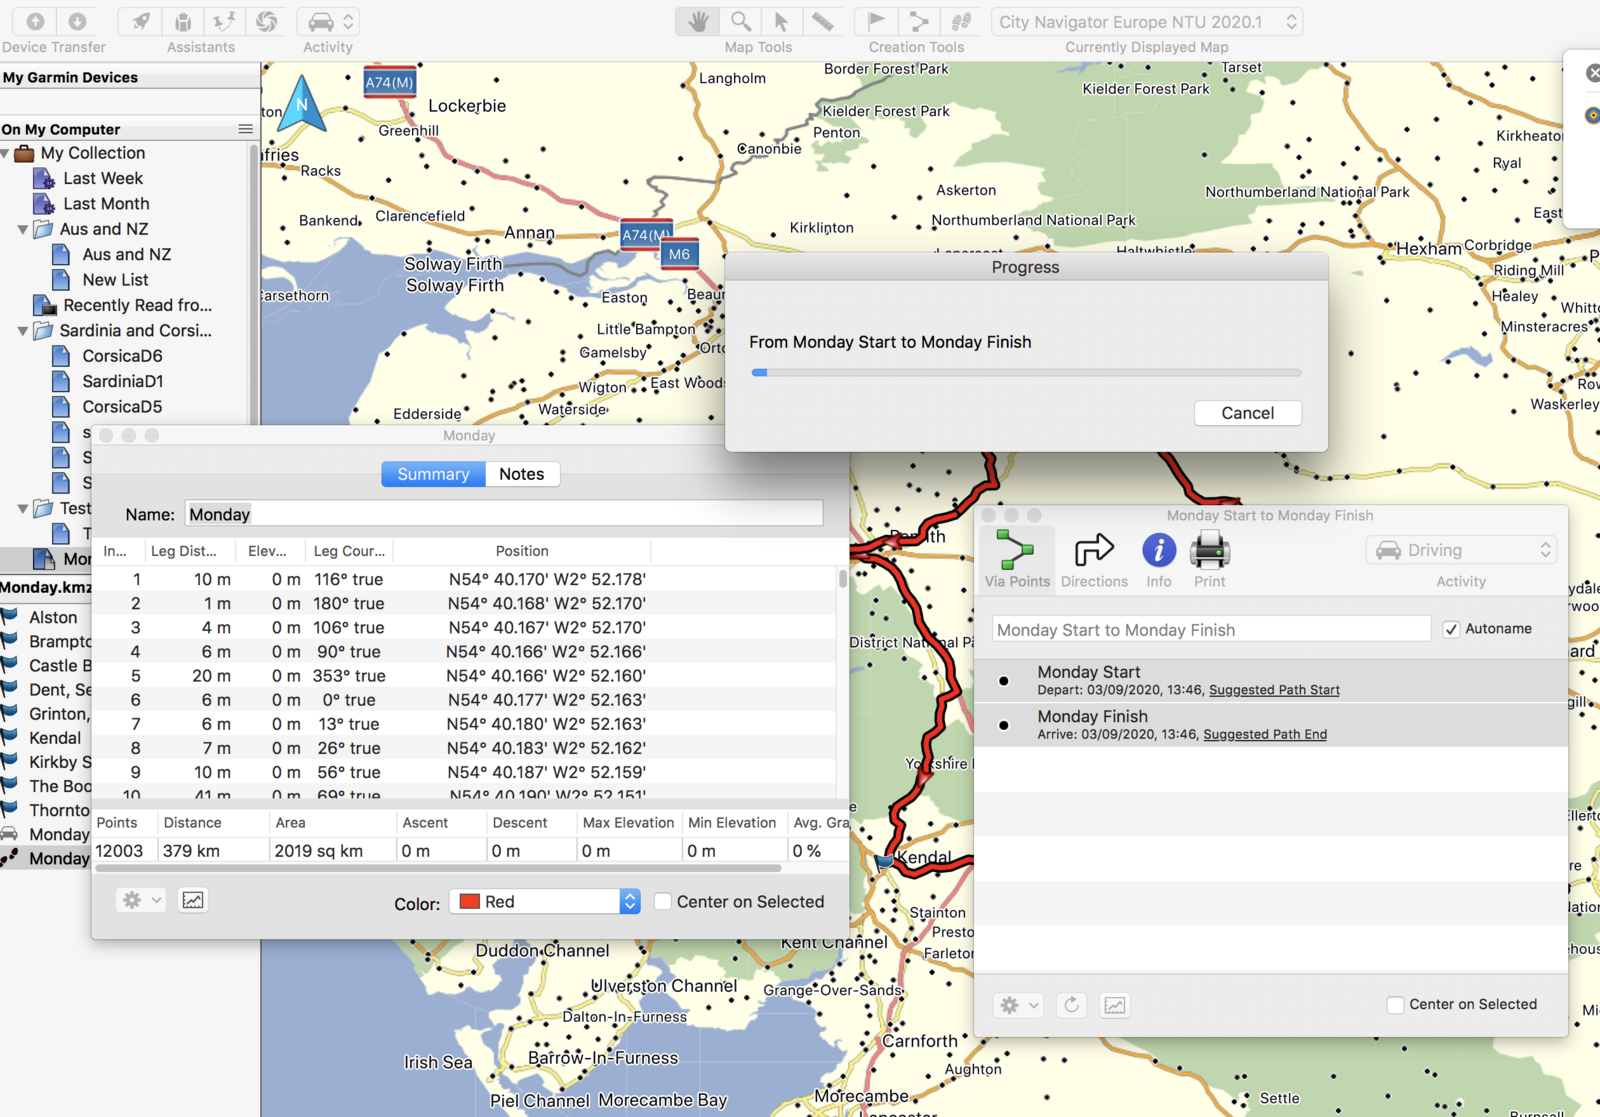This screenshot has height=1117, width=1600.
Task: Click the route progress bar
Action: click(1026, 372)
